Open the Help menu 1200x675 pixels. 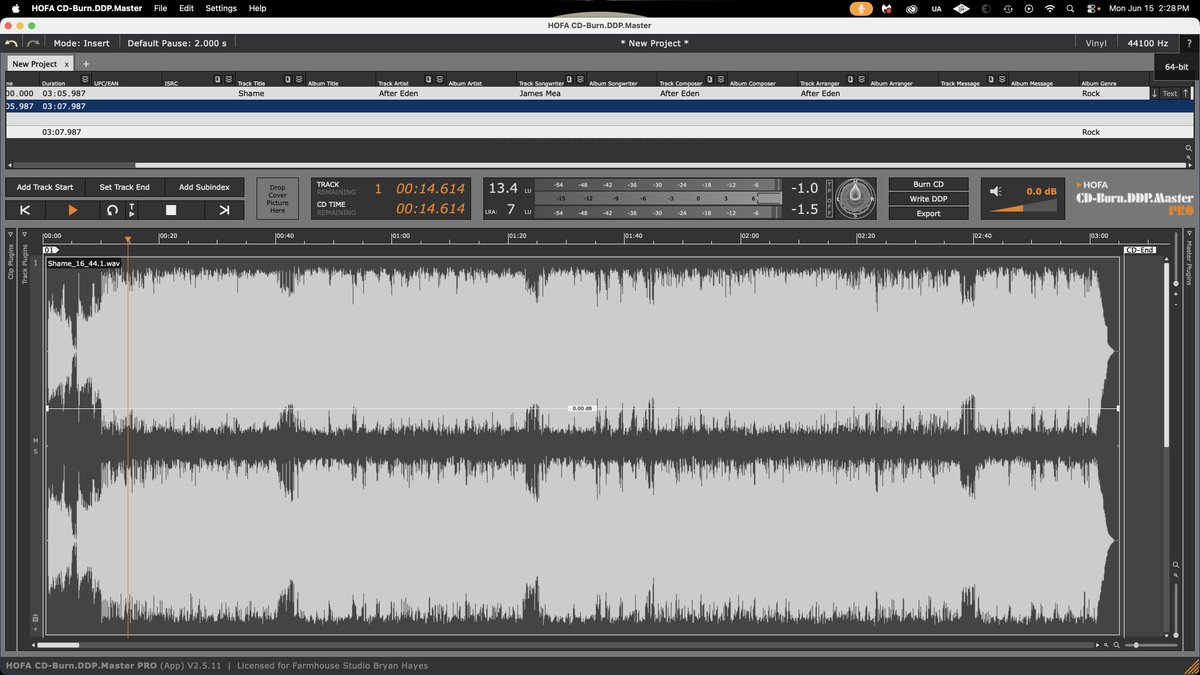coord(257,8)
